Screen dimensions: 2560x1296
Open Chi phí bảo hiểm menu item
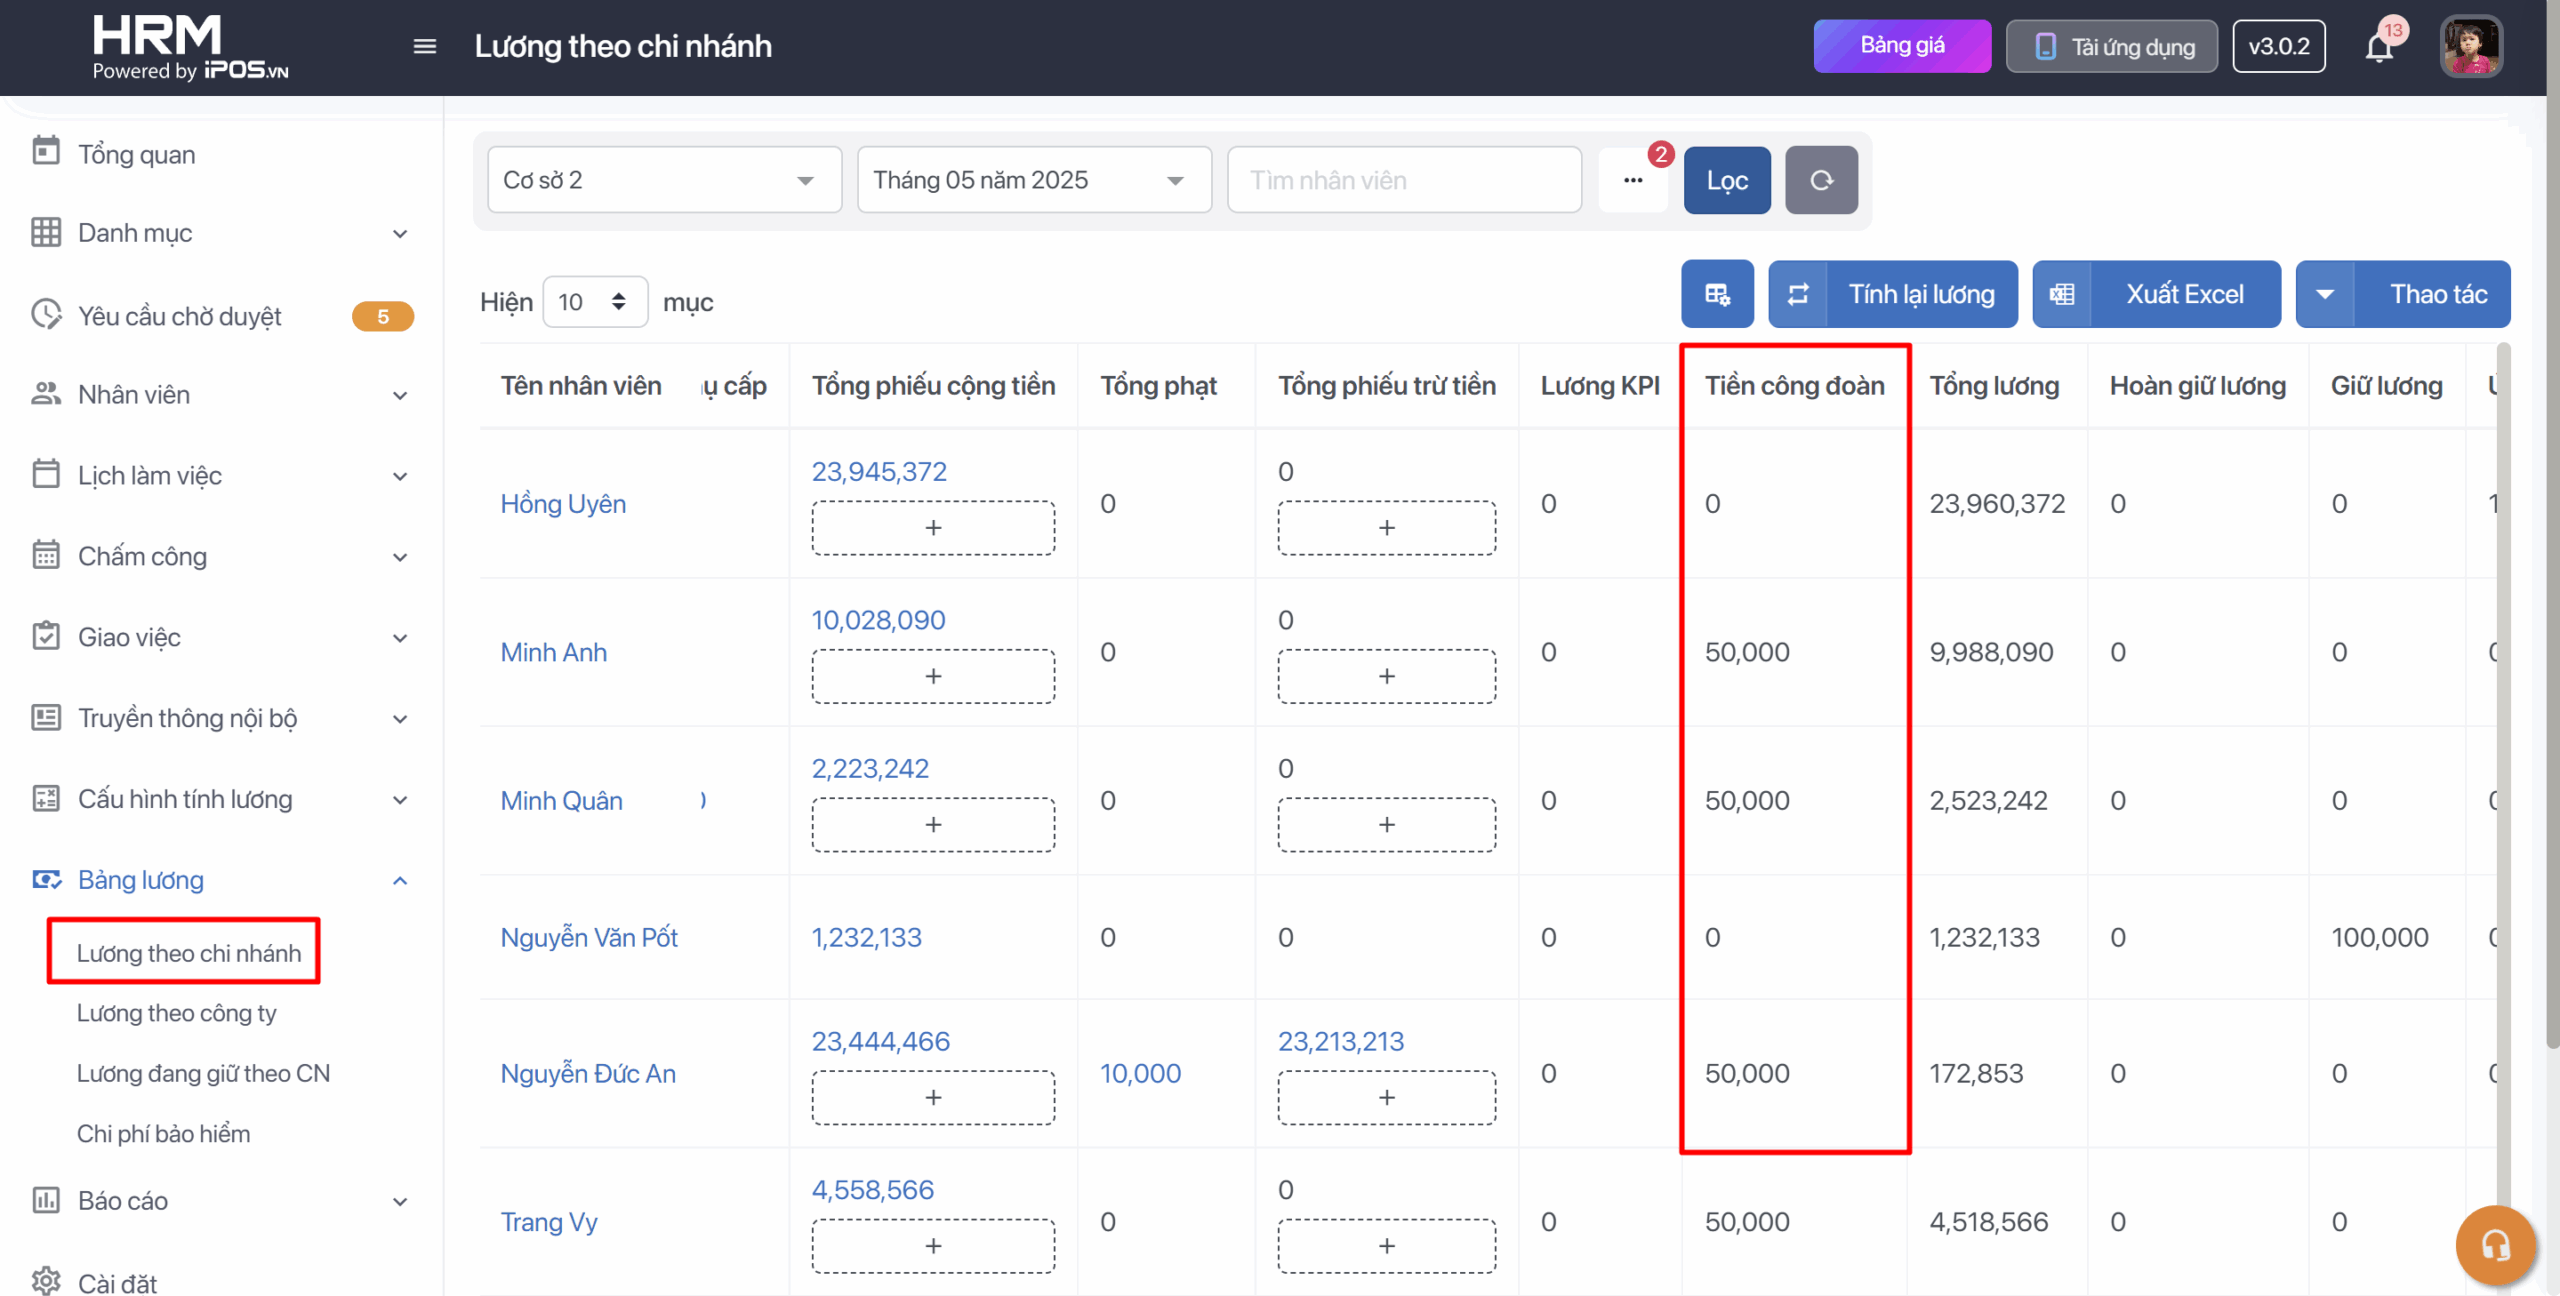coord(163,1133)
